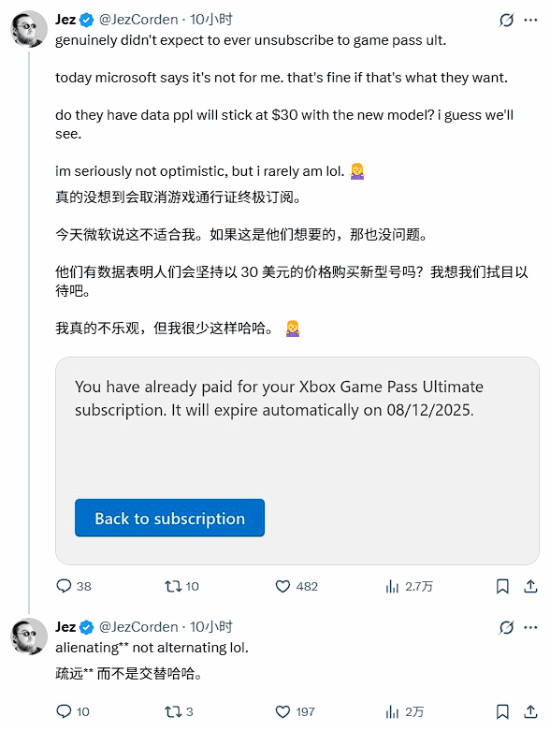Bookmark the first tweet
550x731 pixels.
(x=502, y=586)
